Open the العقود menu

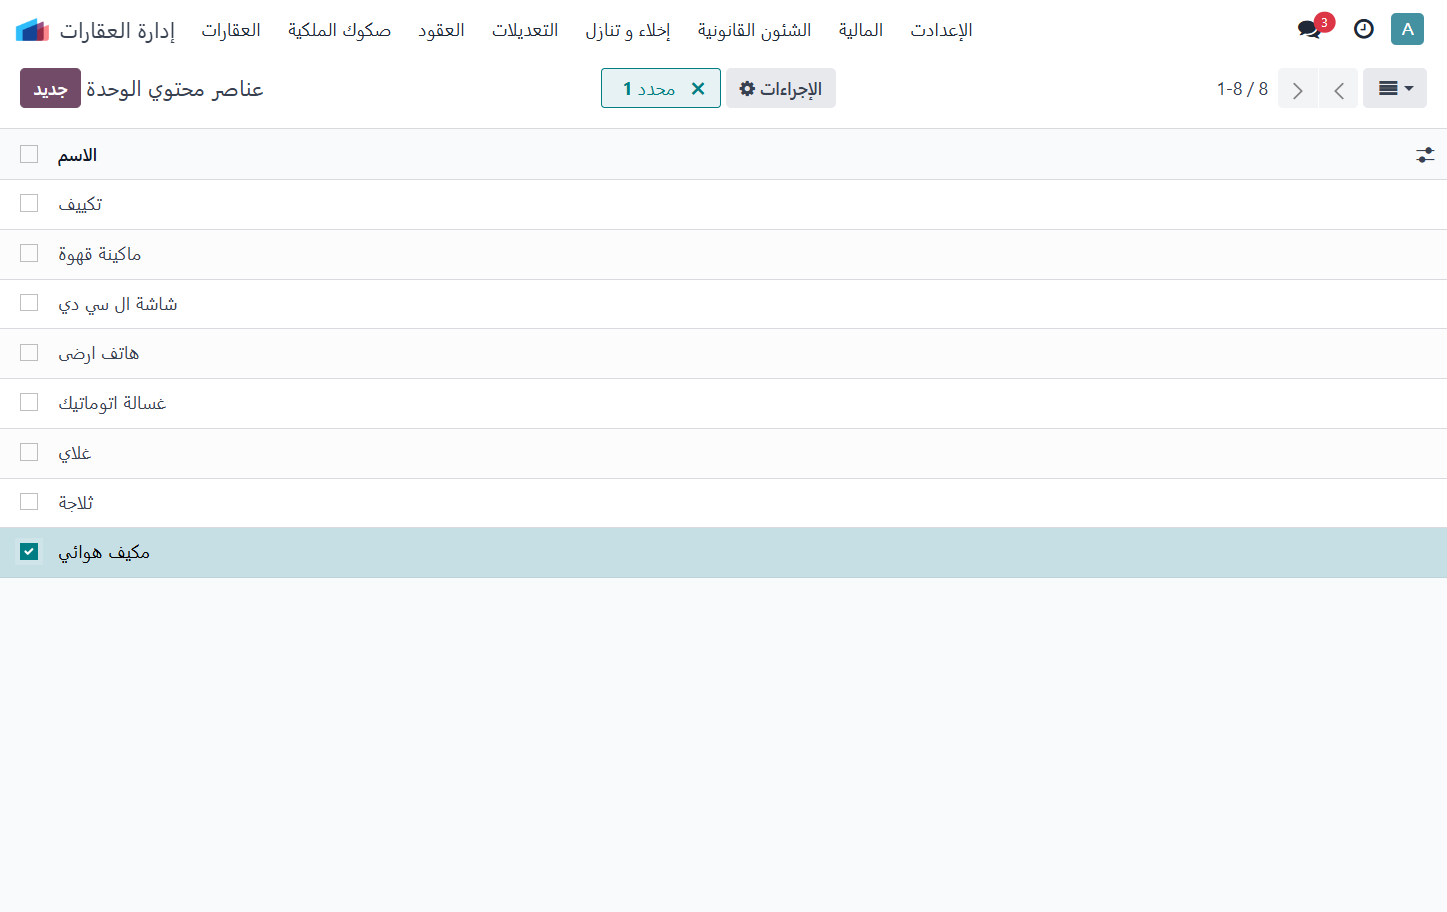click(x=441, y=30)
